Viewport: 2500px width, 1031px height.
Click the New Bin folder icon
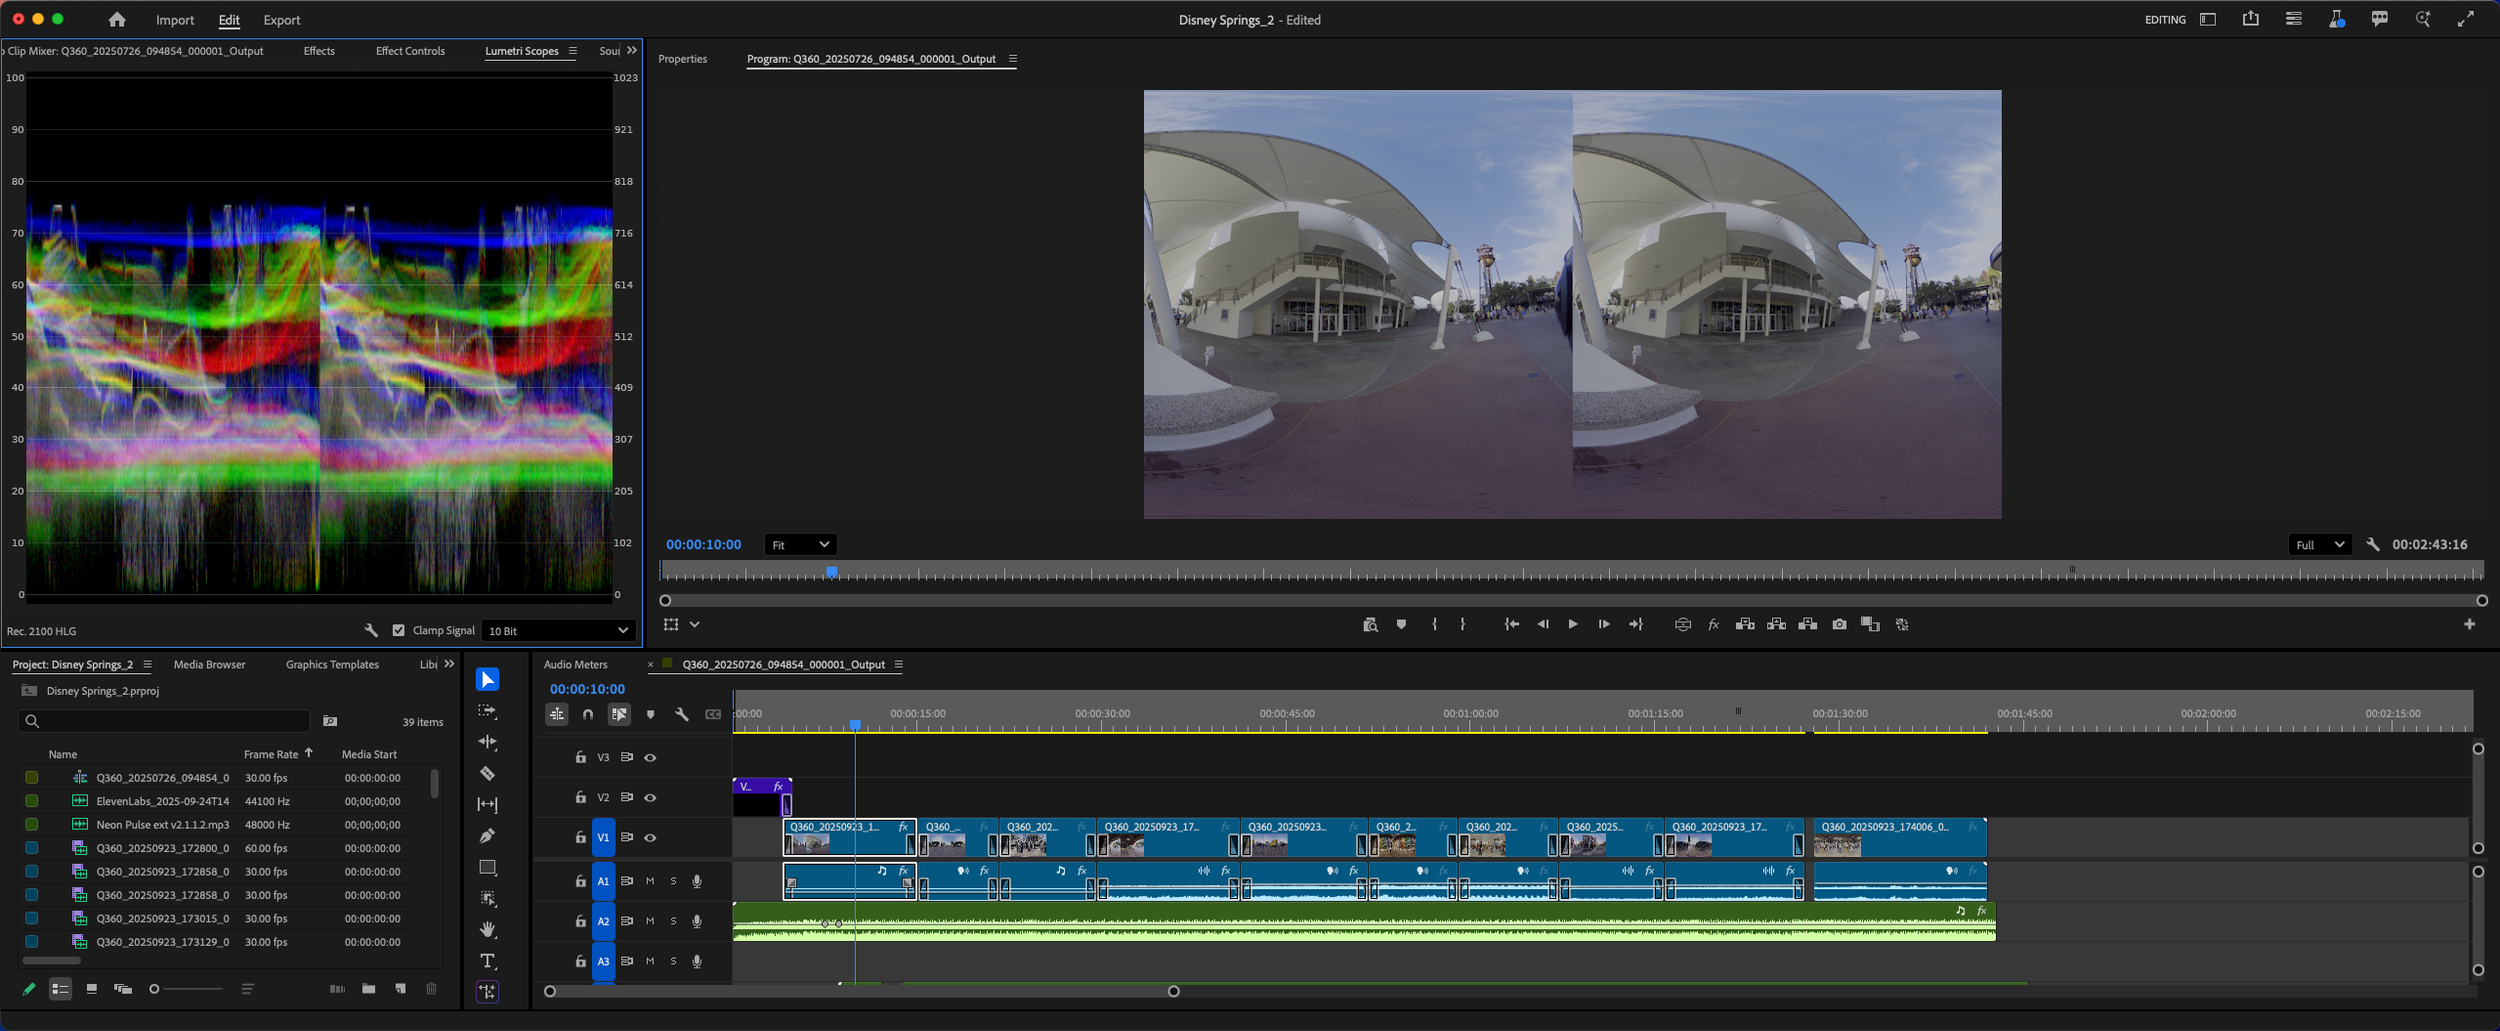pos(369,989)
